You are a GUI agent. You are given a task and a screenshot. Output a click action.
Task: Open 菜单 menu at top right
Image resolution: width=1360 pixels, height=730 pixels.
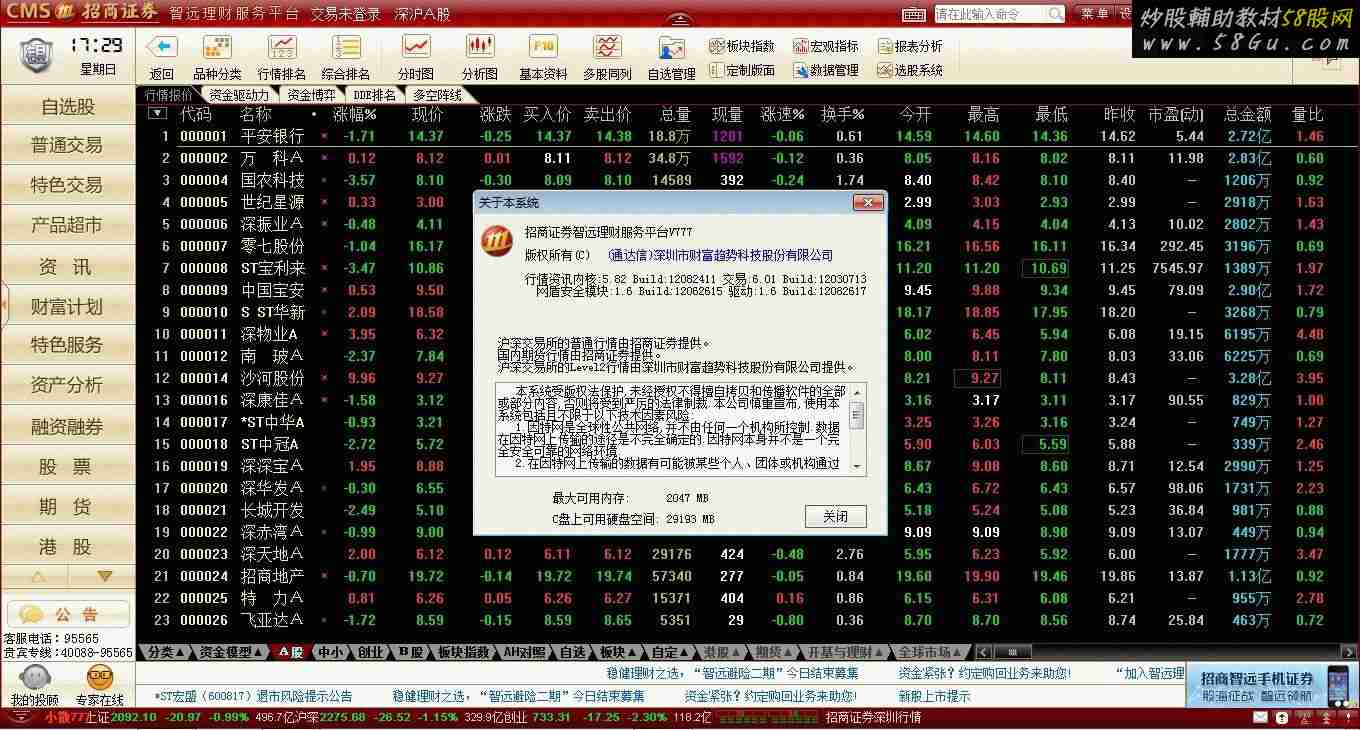1094,14
